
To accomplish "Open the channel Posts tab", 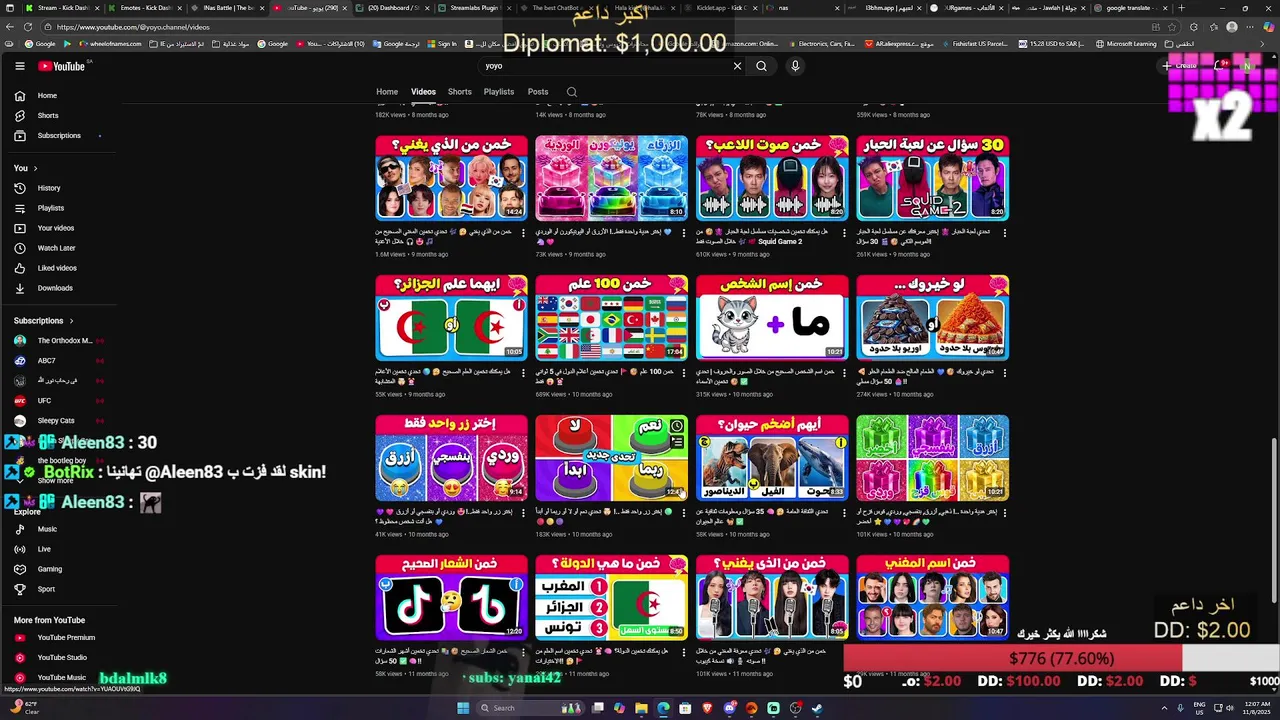I will (538, 92).
